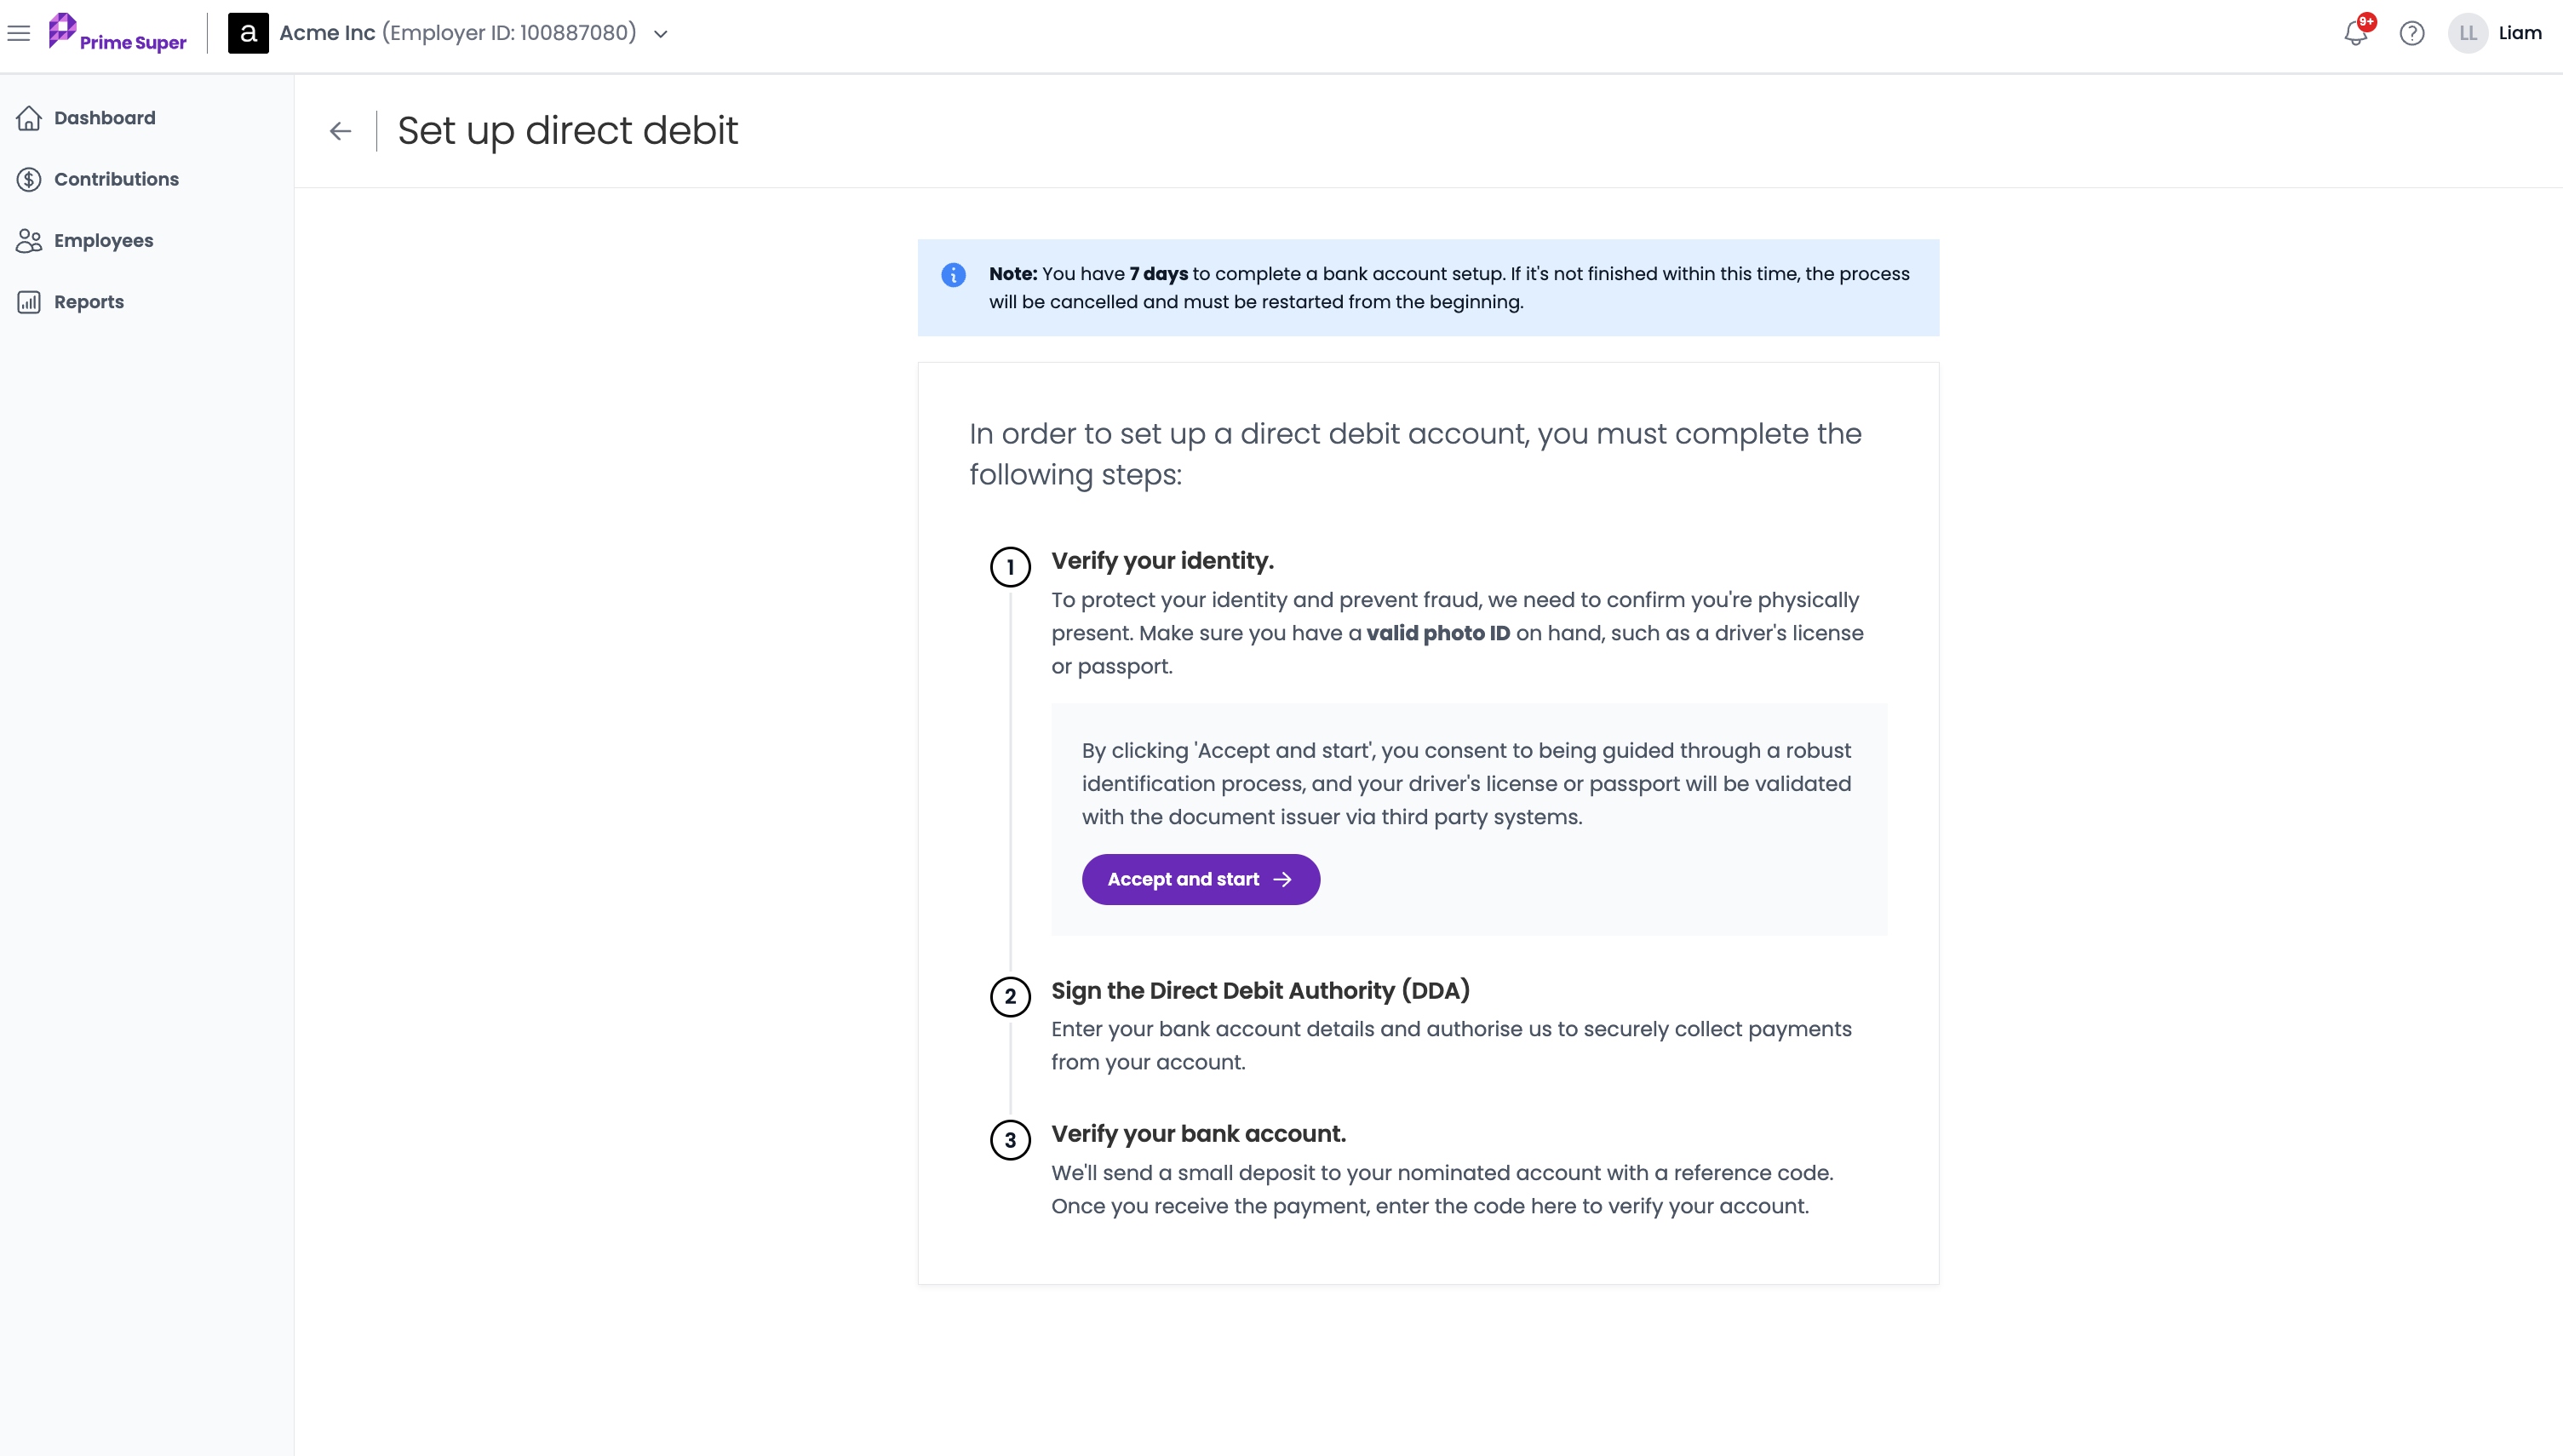Click the LL user avatar

(x=2468, y=33)
